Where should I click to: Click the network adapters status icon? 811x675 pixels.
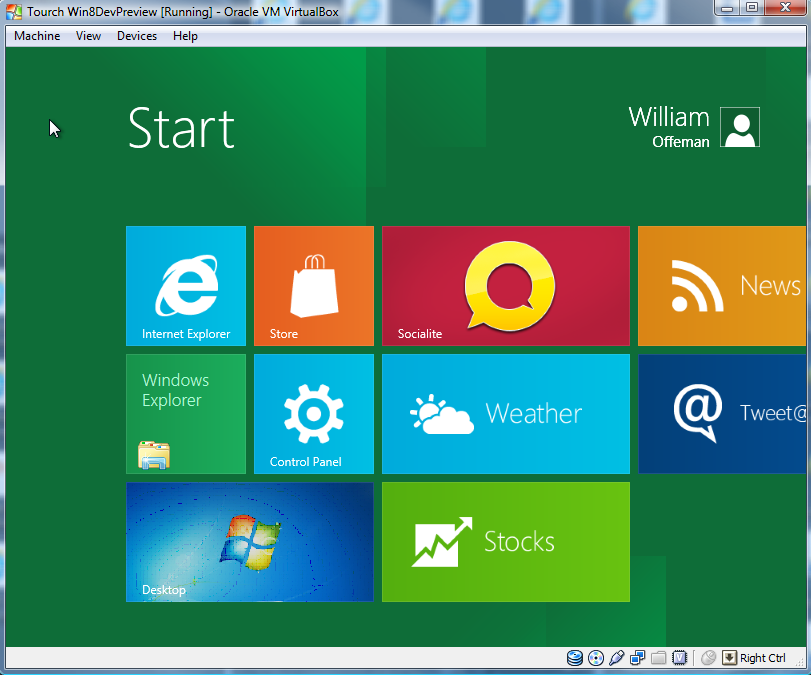pos(637,658)
